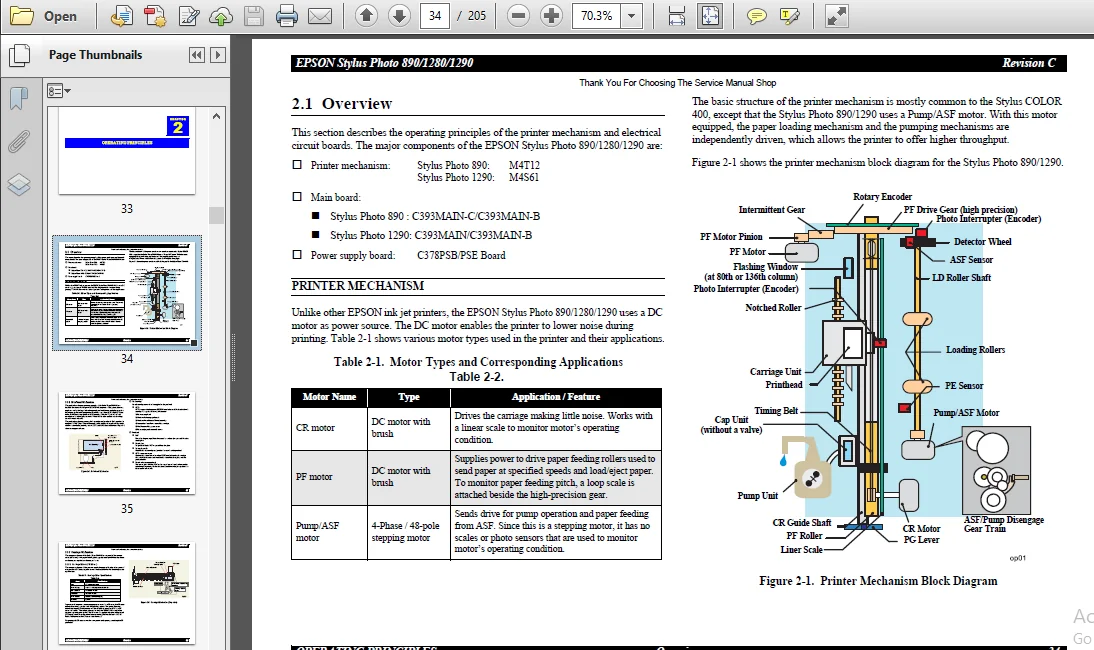Image resolution: width=1094 pixels, height=650 pixels.
Task: Collapse the Page Thumbnails panel with the double arrow
Action: click(x=197, y=55)
